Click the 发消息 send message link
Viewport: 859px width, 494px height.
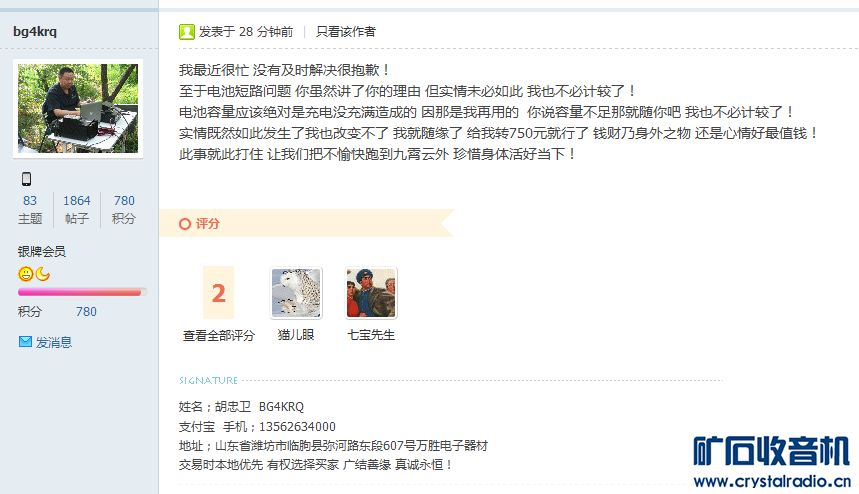click(x=54, y=342)
